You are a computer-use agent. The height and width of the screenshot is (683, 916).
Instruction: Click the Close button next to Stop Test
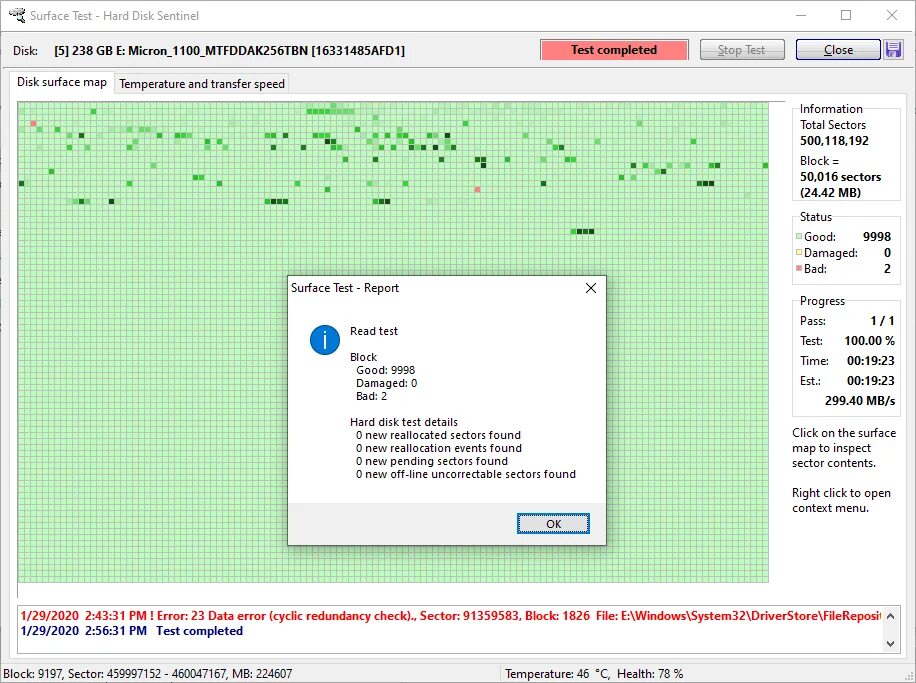[x=838, y=50]
